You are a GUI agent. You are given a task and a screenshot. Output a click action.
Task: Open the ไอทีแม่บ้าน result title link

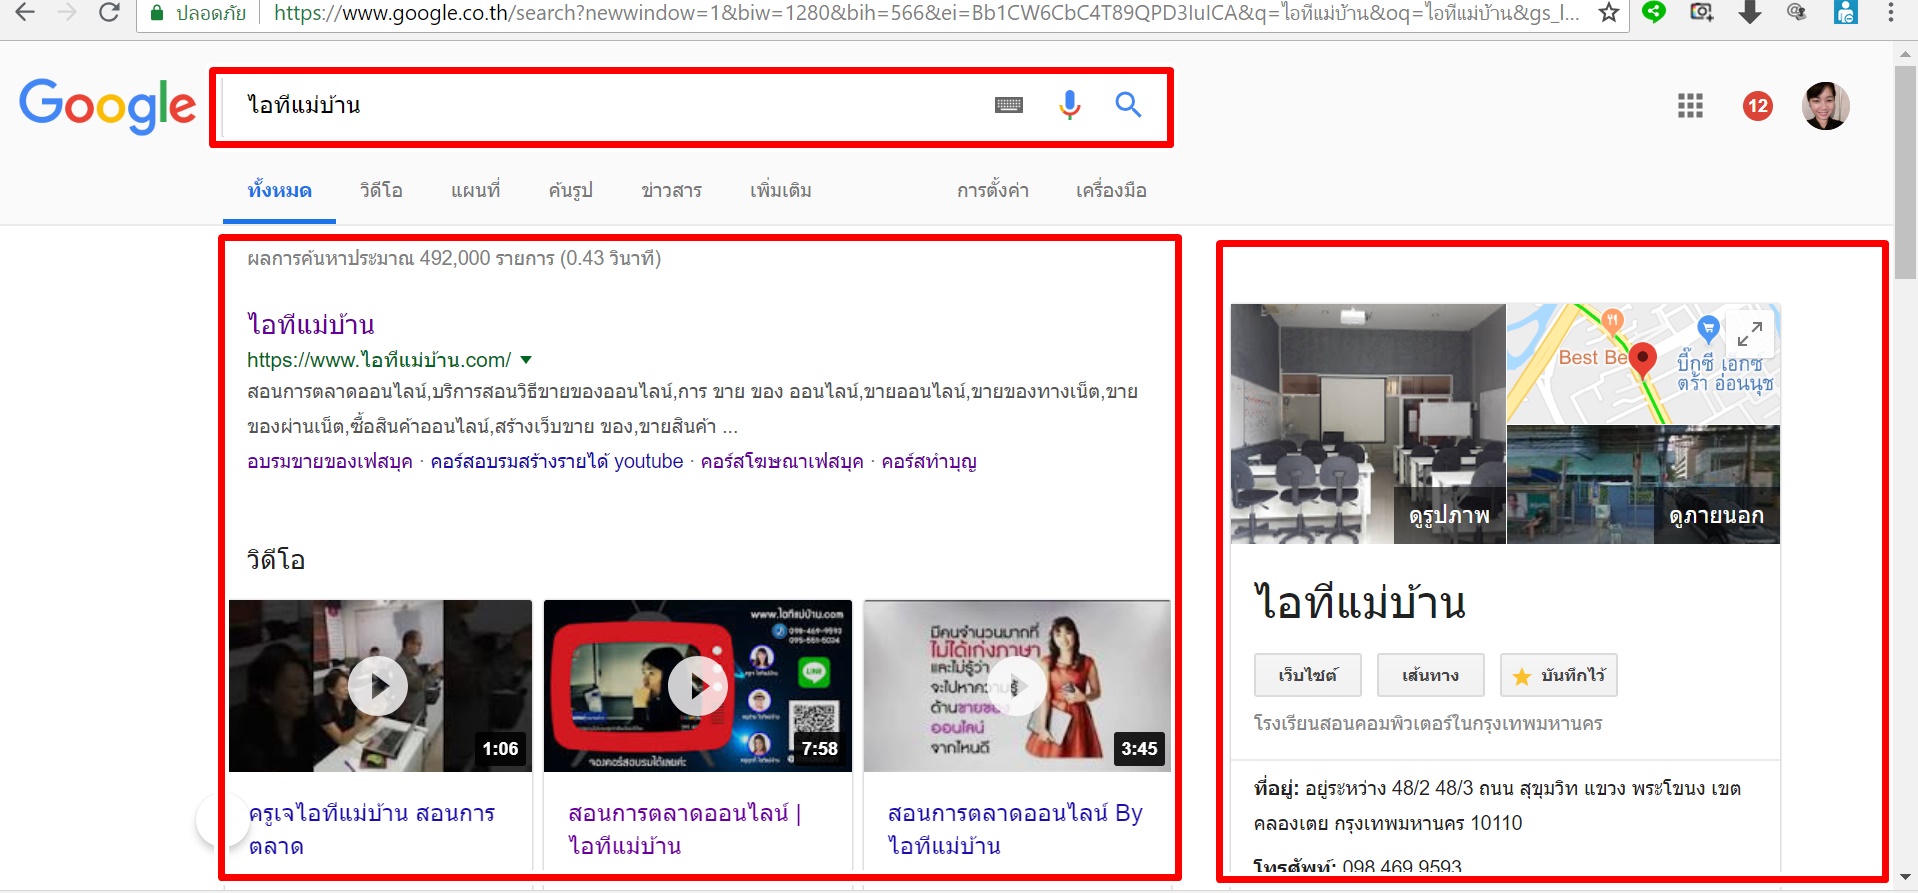click(311, 324)
